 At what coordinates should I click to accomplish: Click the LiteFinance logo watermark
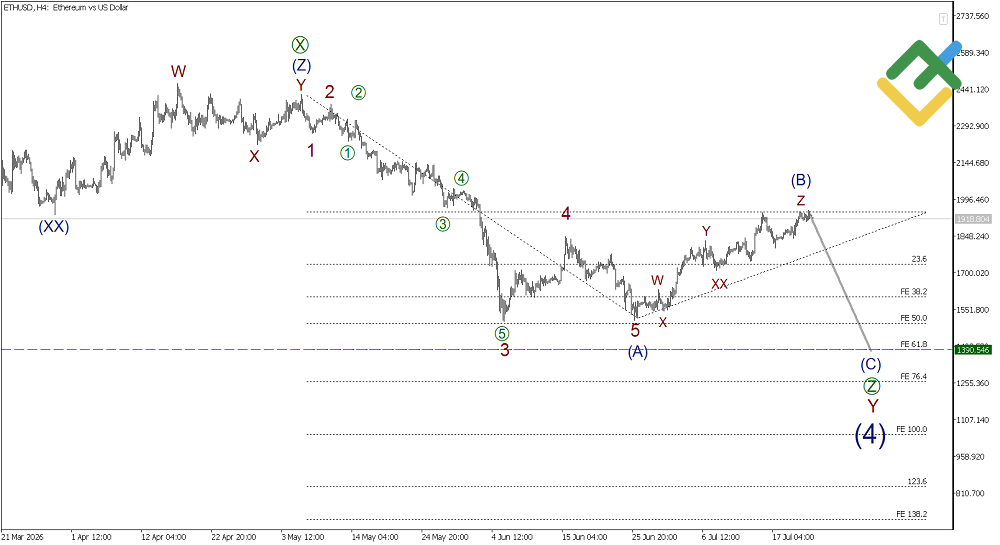click(x=919, y=83)
